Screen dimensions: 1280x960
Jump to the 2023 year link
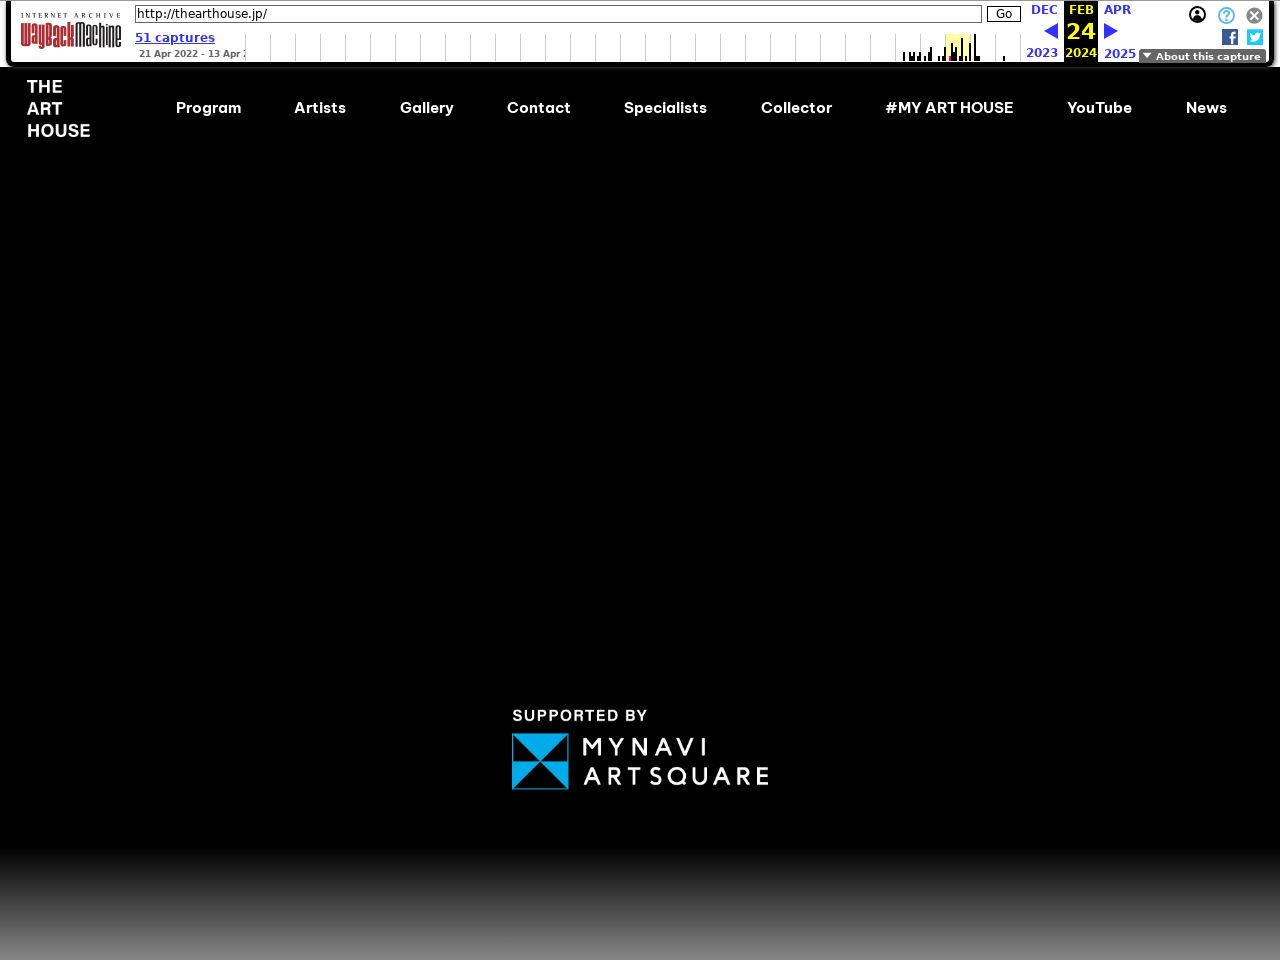tap(1042, 53)
